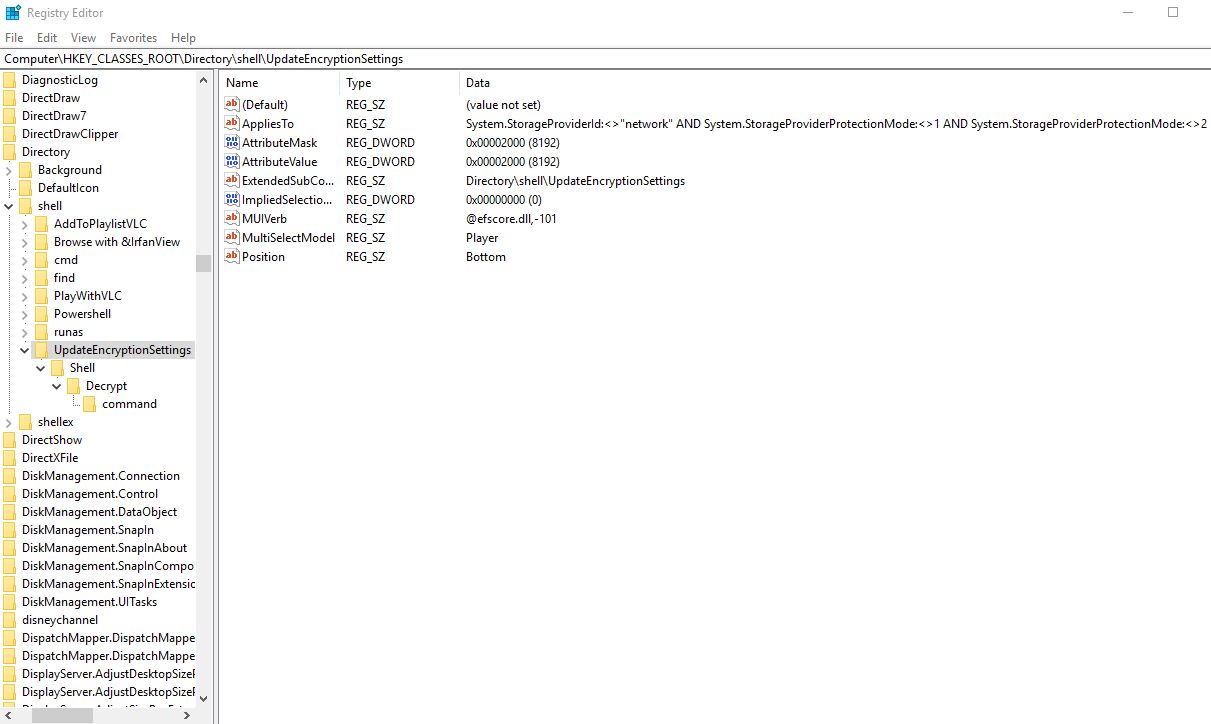The image size is (1211, 724).
Task: Click the find key folder icon
Action: pos(41,278)
